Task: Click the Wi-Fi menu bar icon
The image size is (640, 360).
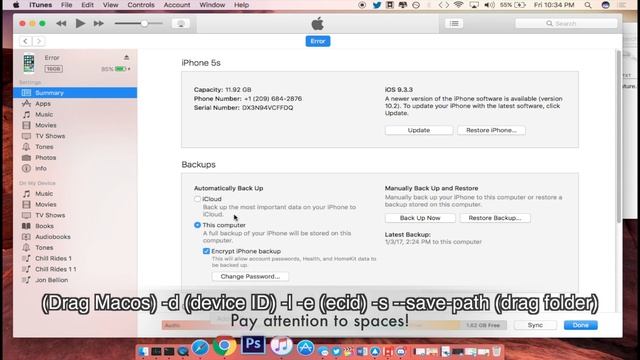Action: click(459, 5)
